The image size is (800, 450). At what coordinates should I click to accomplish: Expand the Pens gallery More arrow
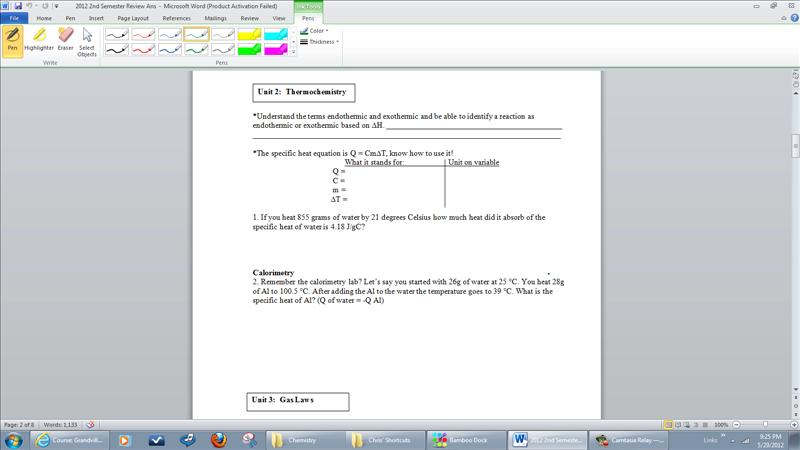click(x=293, y=52)
